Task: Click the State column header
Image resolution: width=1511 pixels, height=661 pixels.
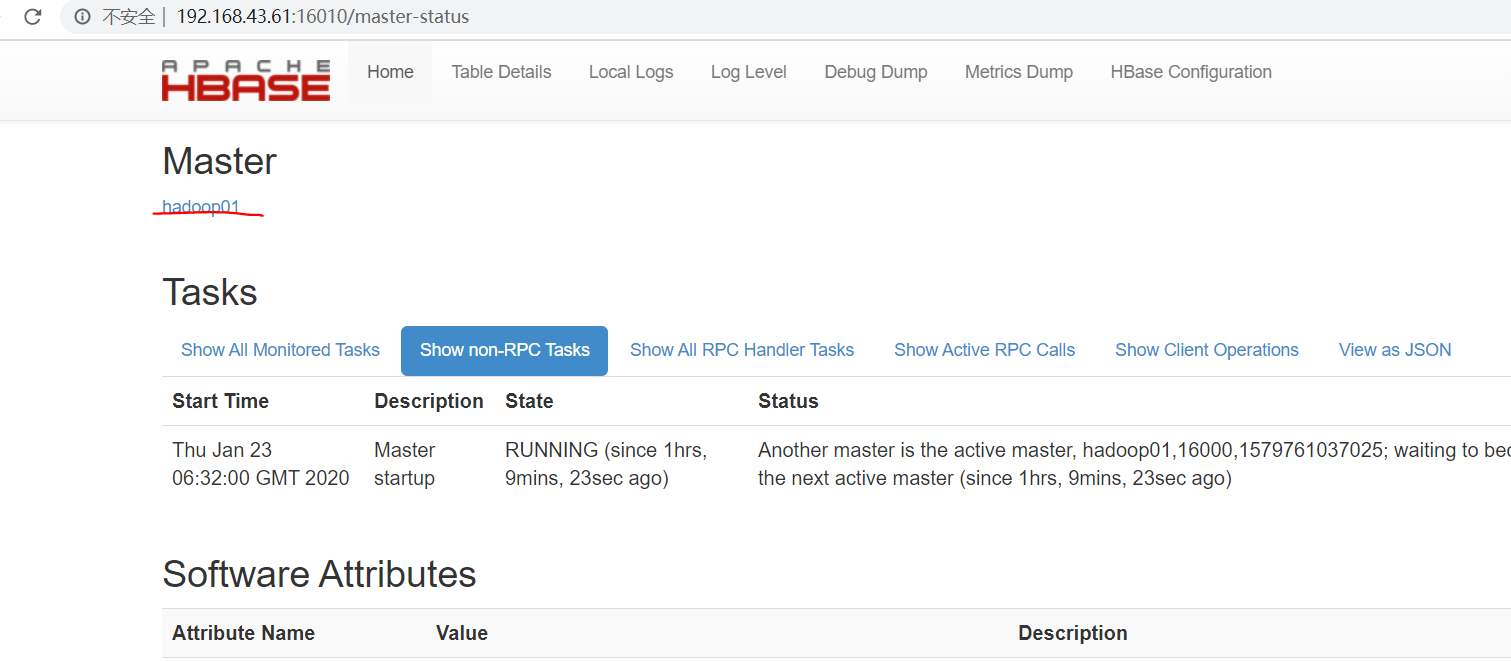Action: [529, 401]
